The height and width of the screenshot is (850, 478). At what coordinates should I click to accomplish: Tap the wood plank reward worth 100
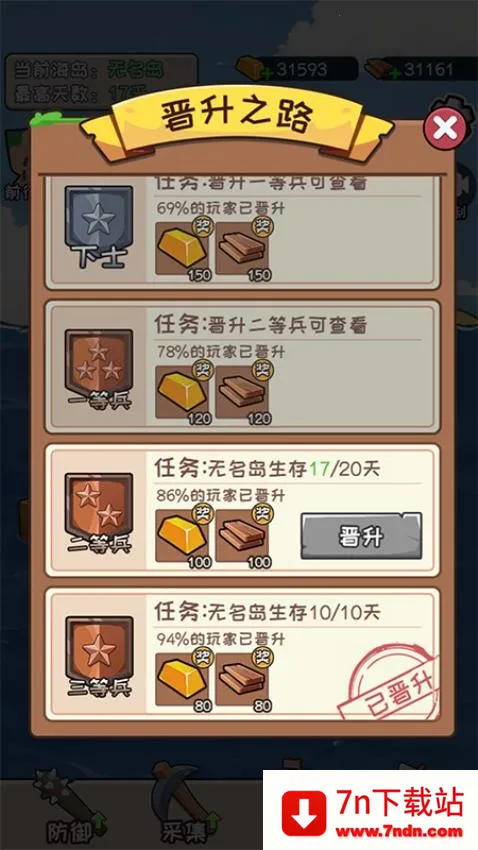242,536
